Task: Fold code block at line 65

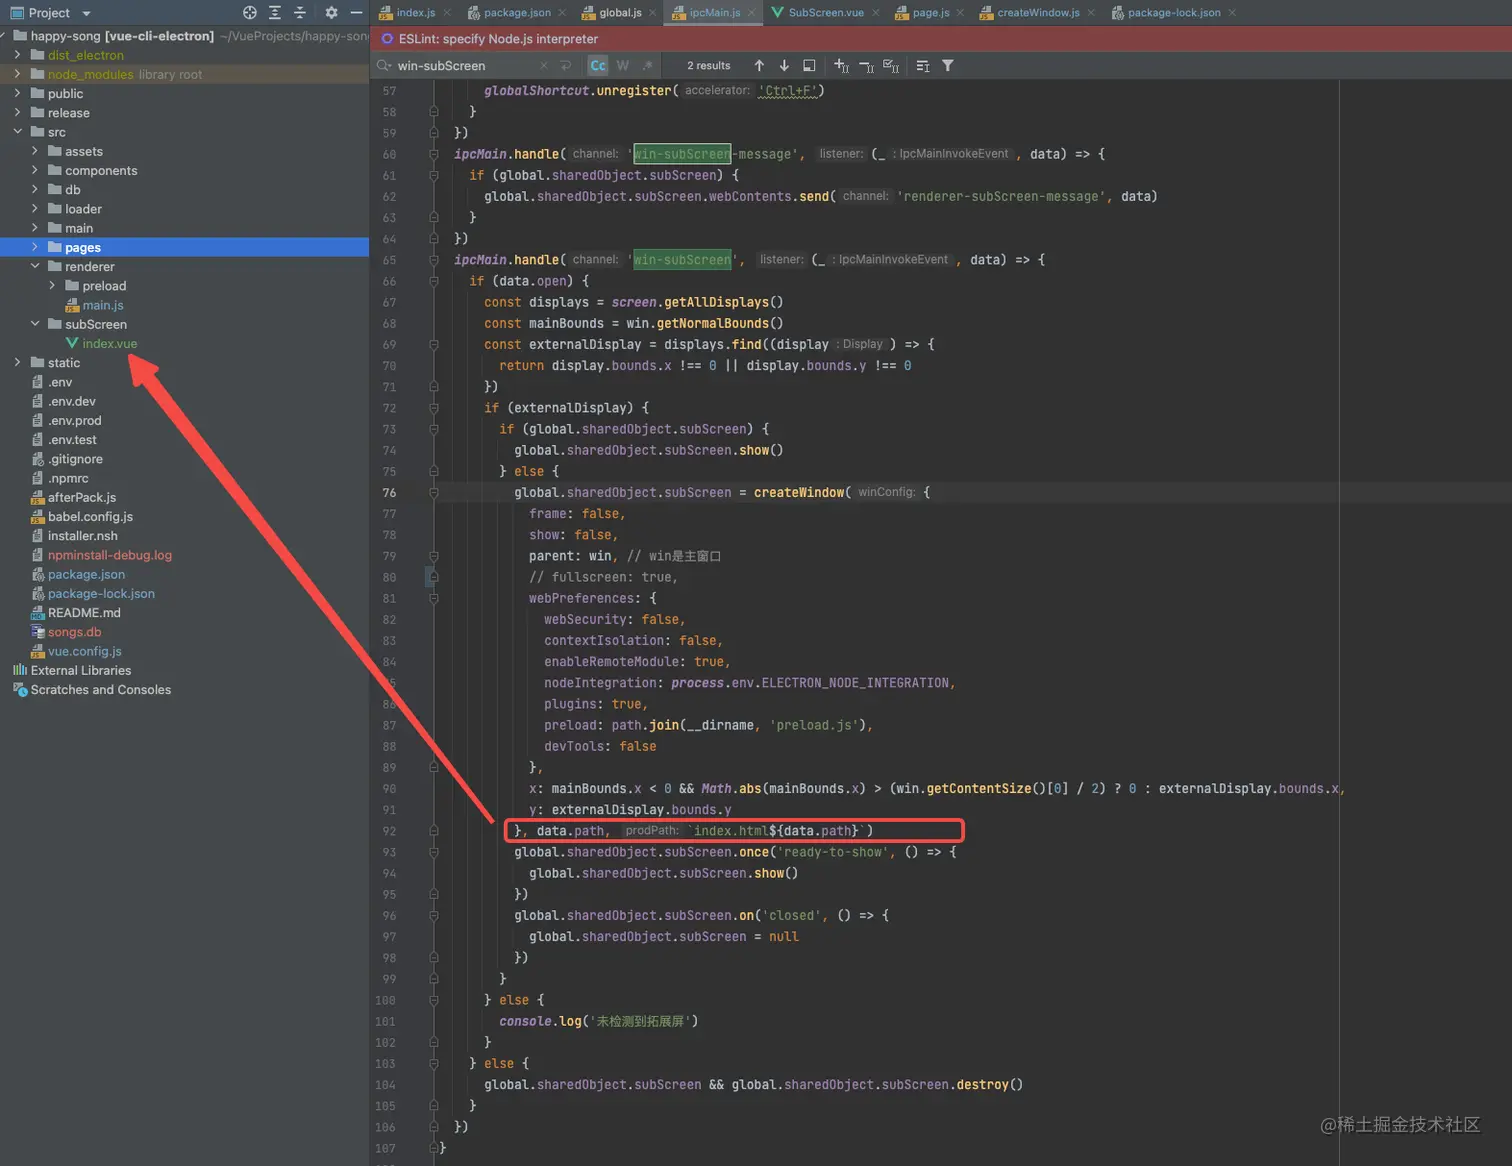Action: (434, 260)
